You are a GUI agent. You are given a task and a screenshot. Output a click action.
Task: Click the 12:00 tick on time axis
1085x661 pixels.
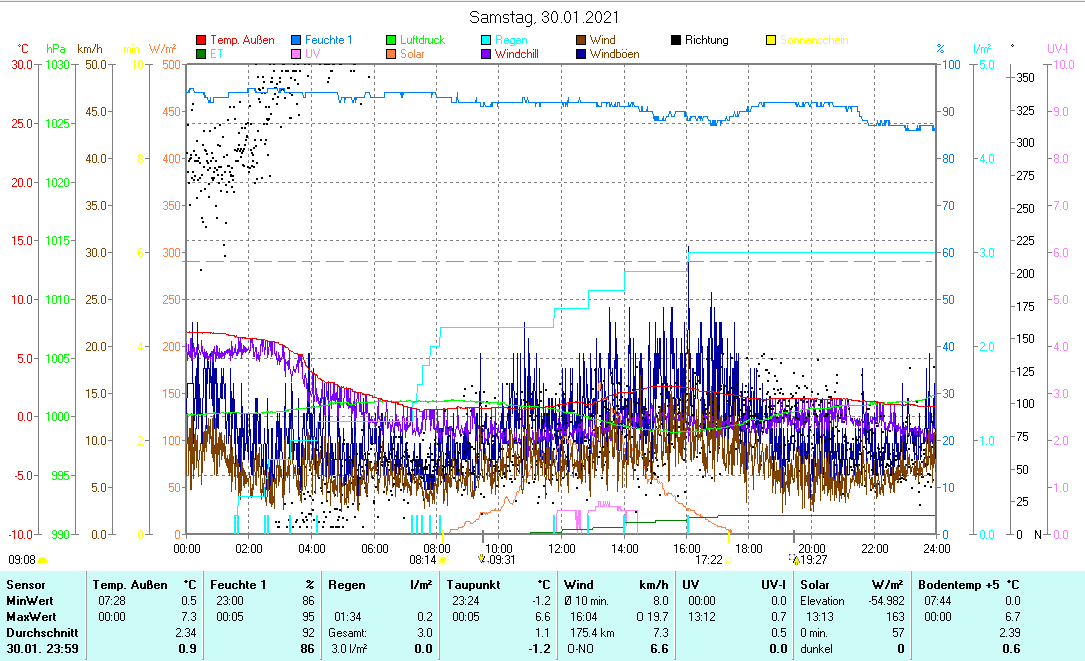[562, 548]
